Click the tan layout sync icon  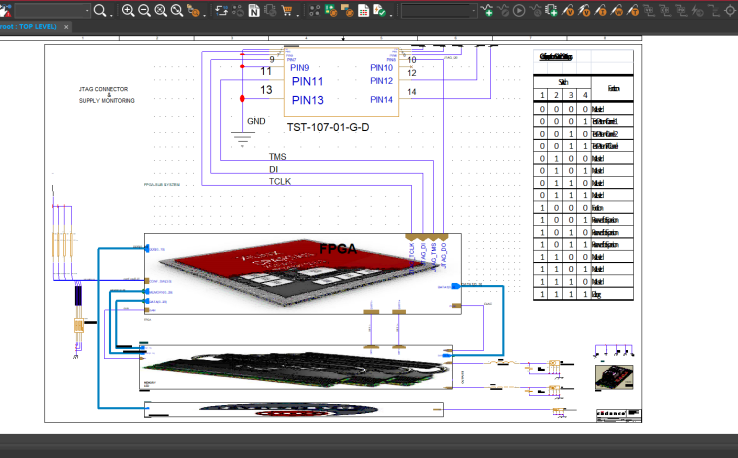(x=347, y=10)
